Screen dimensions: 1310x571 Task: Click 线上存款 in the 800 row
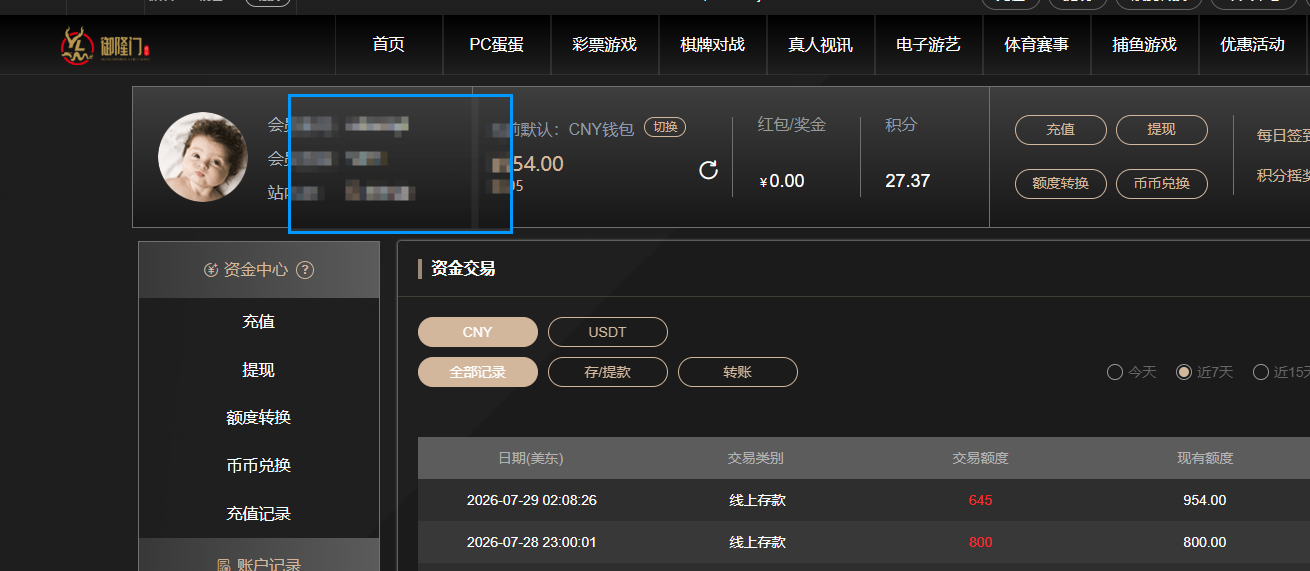[757, 542]
